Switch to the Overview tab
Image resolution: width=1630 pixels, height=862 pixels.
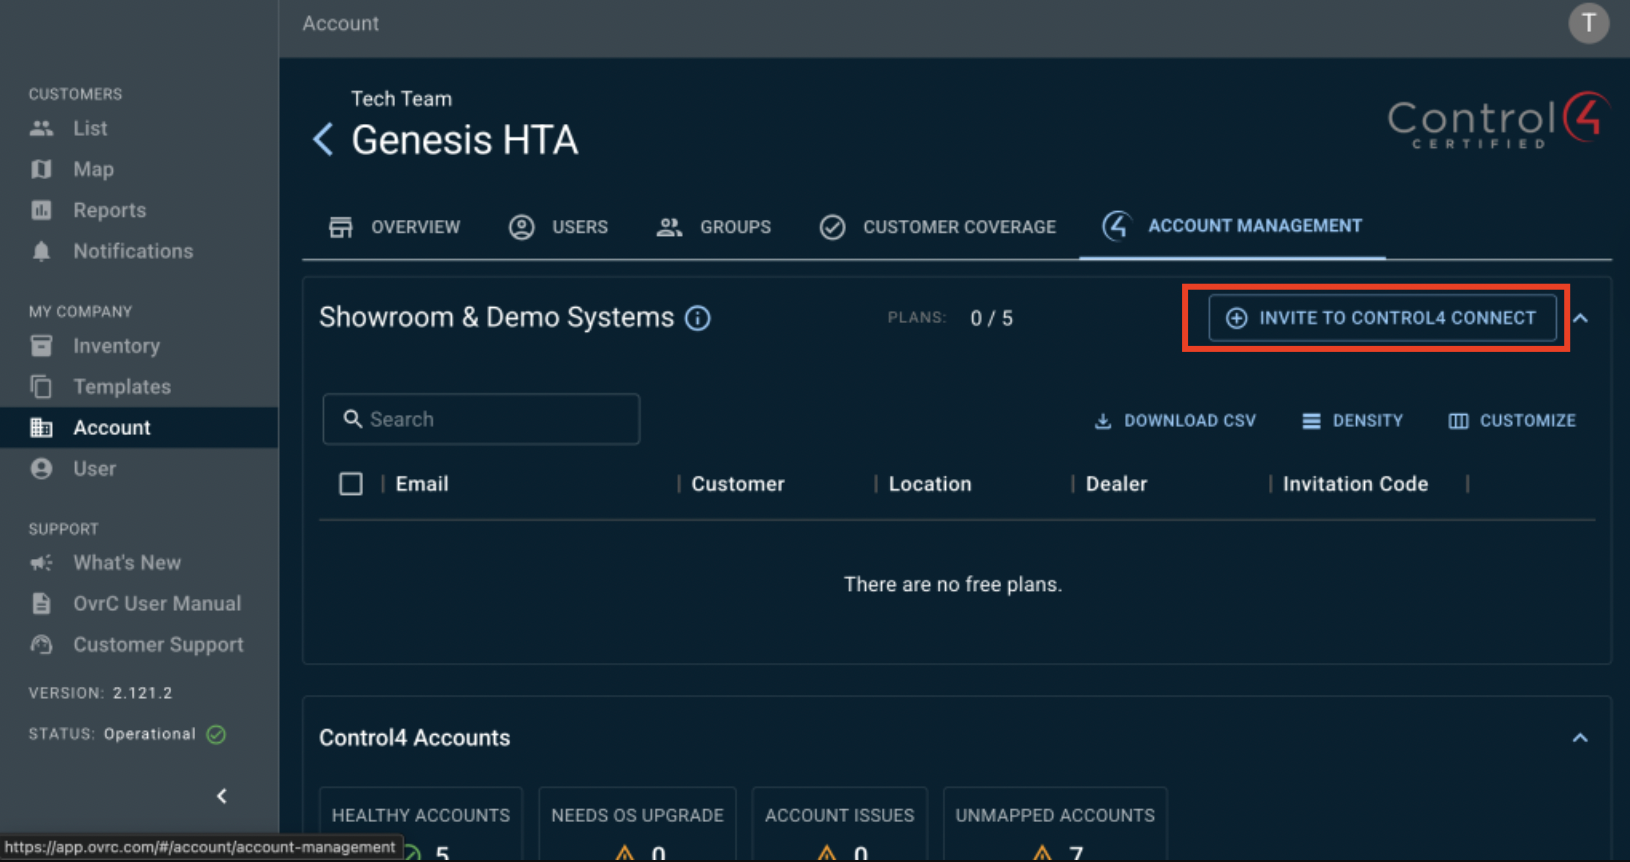(x=395, y=227)
